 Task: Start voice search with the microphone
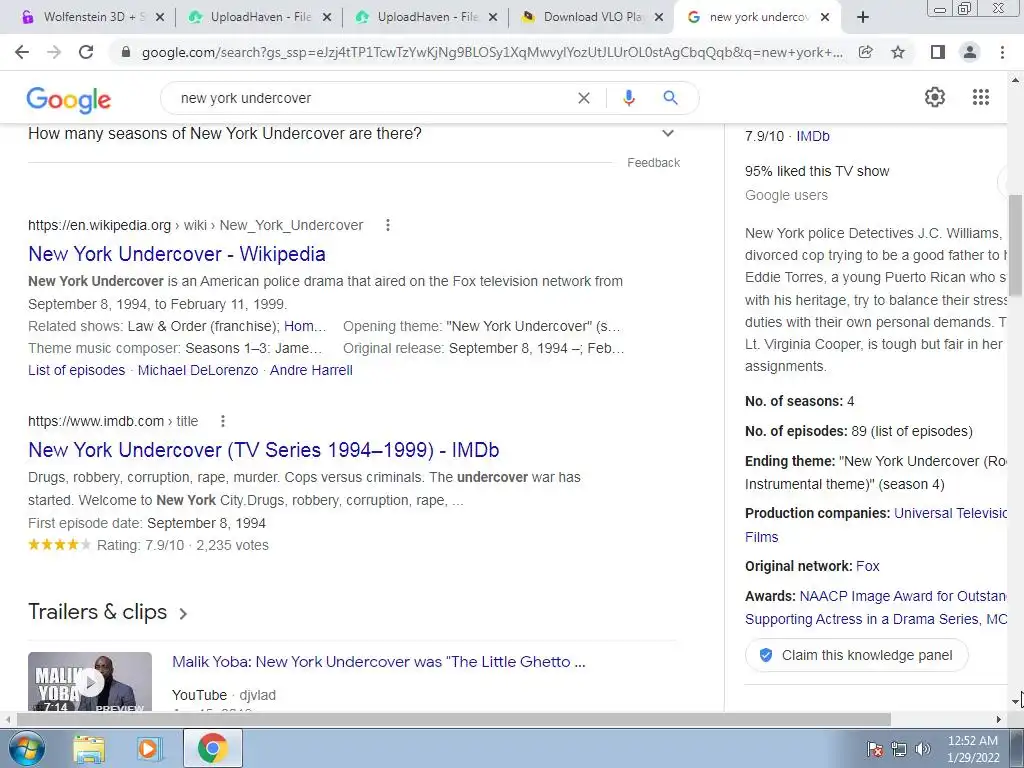(x=629, y=98)
